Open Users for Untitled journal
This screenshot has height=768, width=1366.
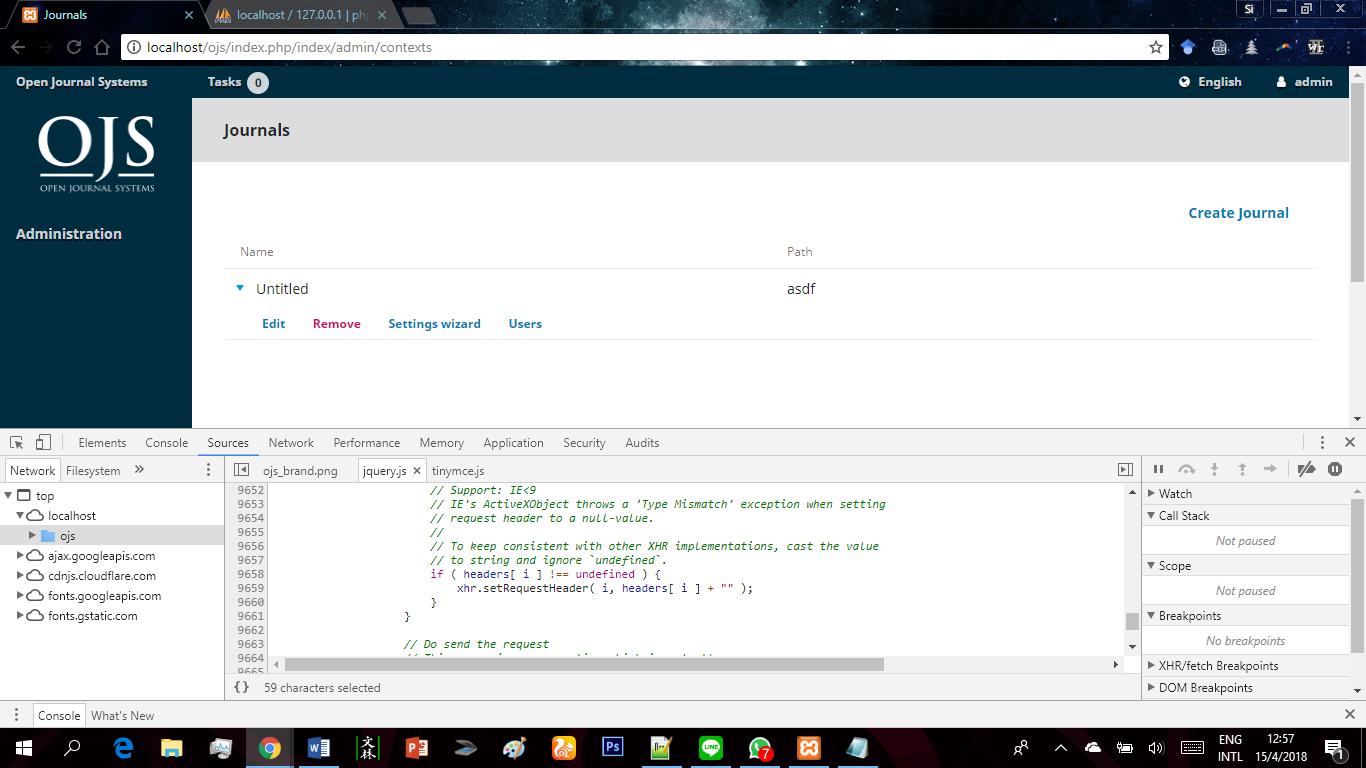525,323
